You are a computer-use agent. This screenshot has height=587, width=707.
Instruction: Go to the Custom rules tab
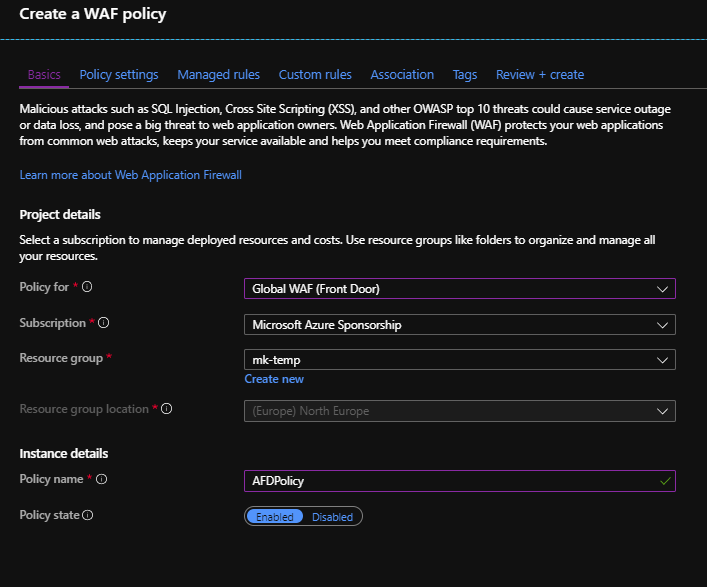coord(315,75)
